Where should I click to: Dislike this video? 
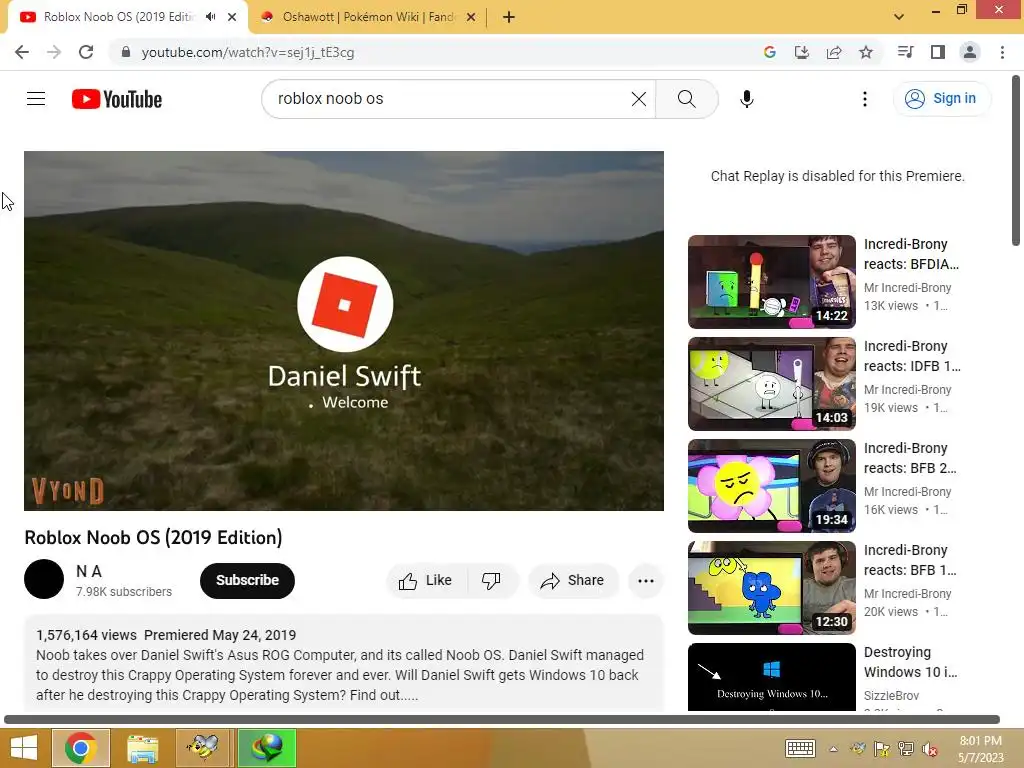click(492, 580)
